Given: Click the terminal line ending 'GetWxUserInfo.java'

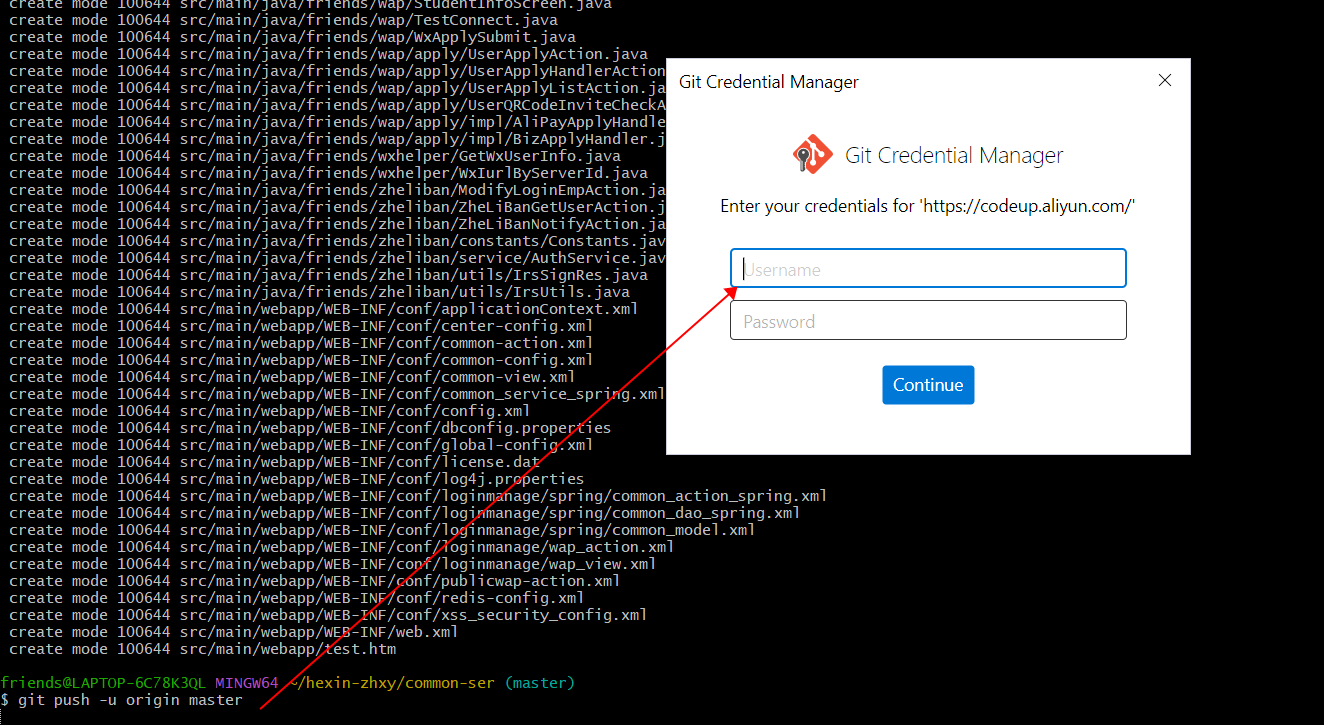Looking at the screenshot, I should coord(315,156).
